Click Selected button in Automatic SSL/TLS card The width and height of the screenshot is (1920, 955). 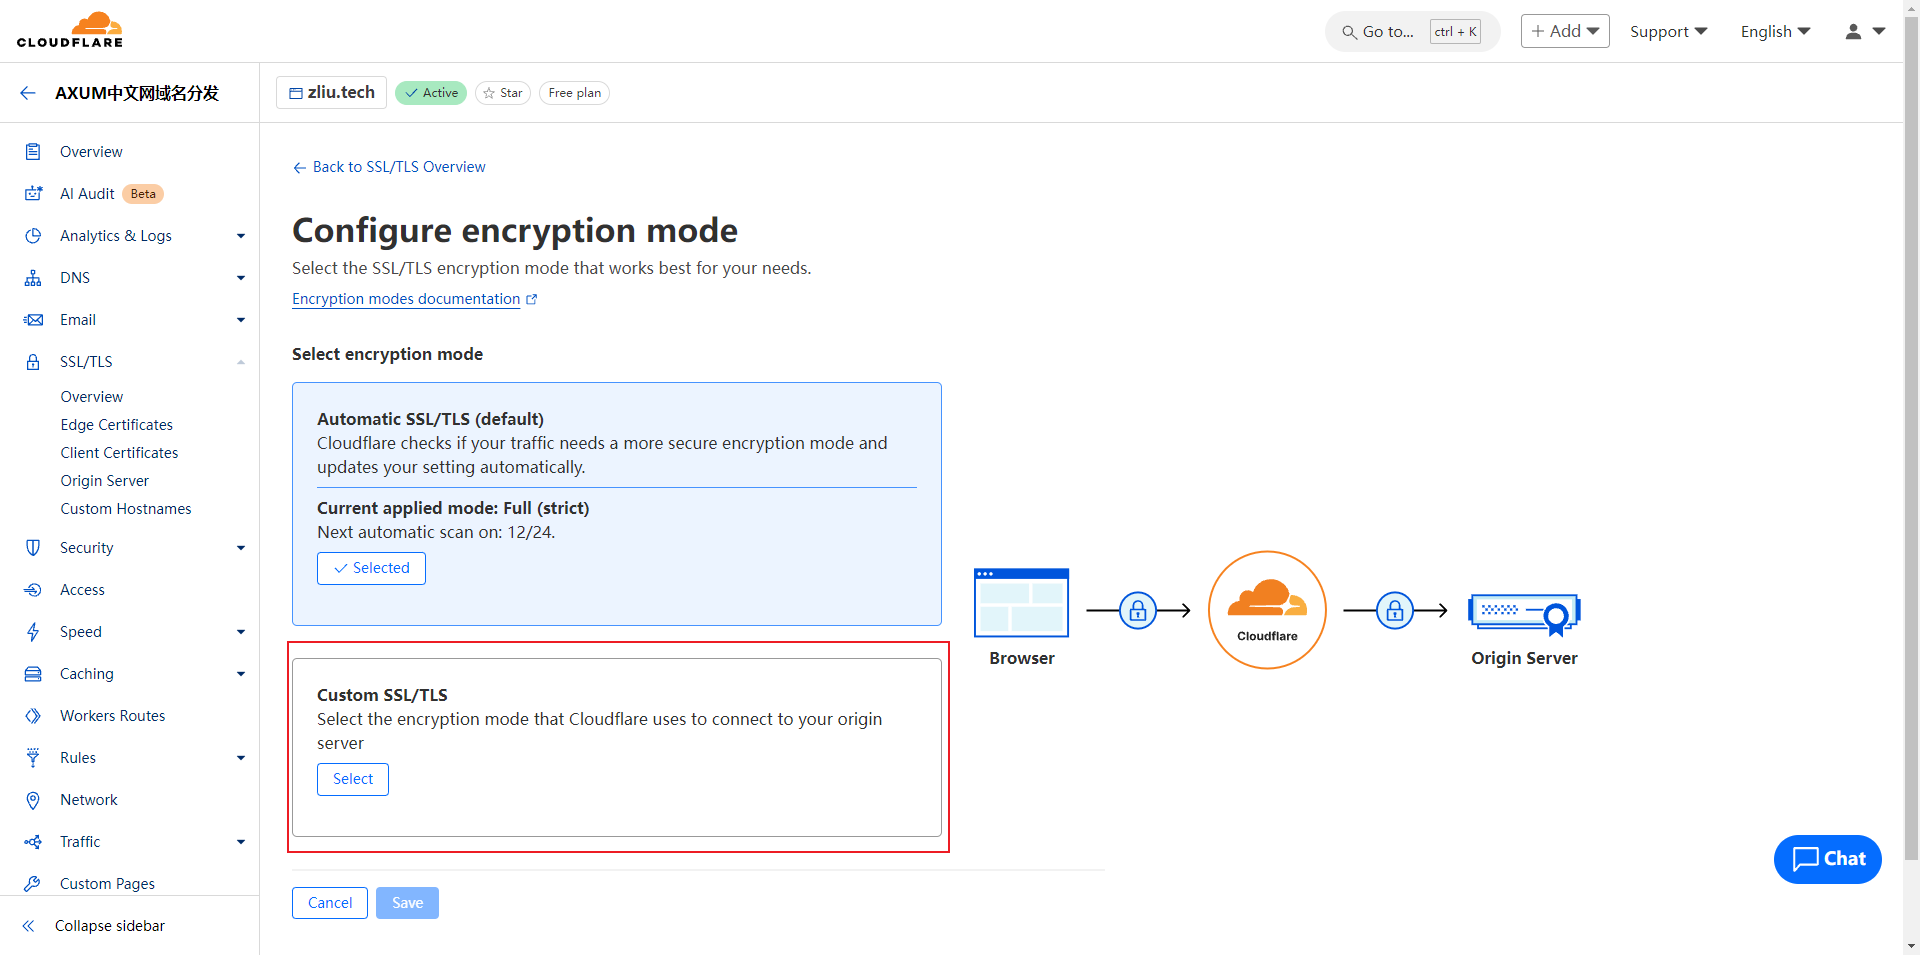tap(371, 568)
